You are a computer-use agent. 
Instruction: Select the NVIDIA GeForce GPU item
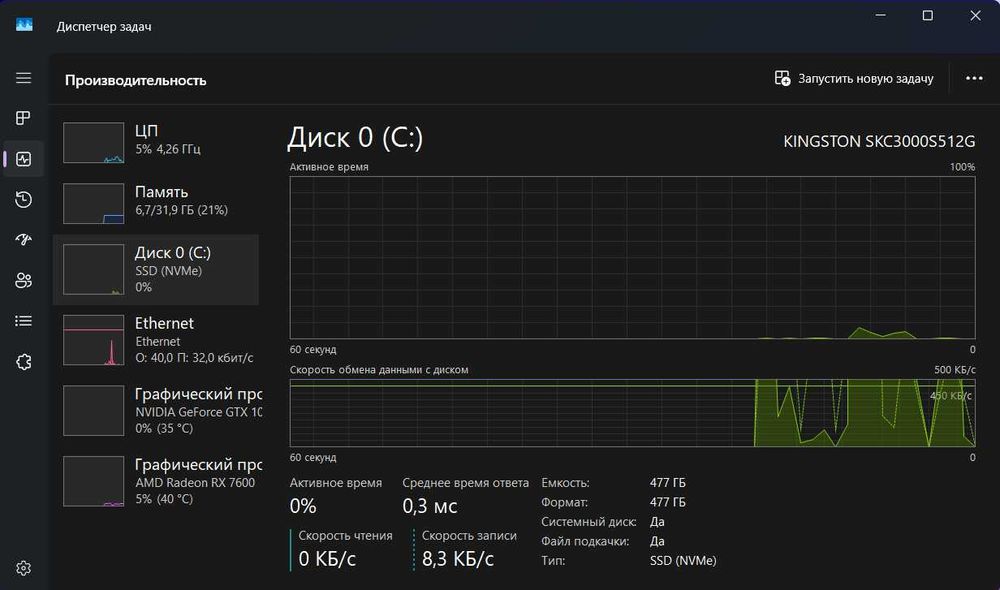[156, 411]
